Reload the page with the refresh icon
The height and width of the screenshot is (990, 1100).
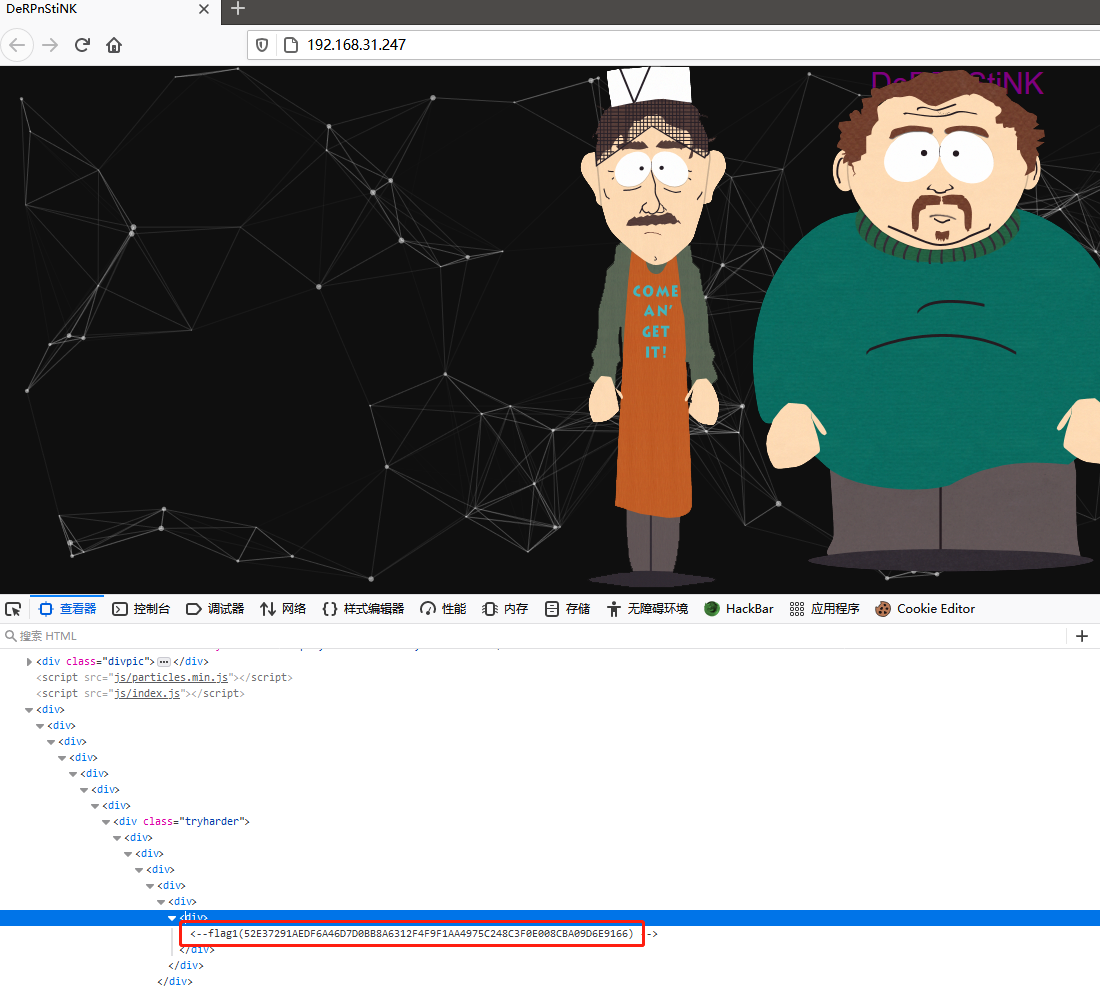(82, 46)
